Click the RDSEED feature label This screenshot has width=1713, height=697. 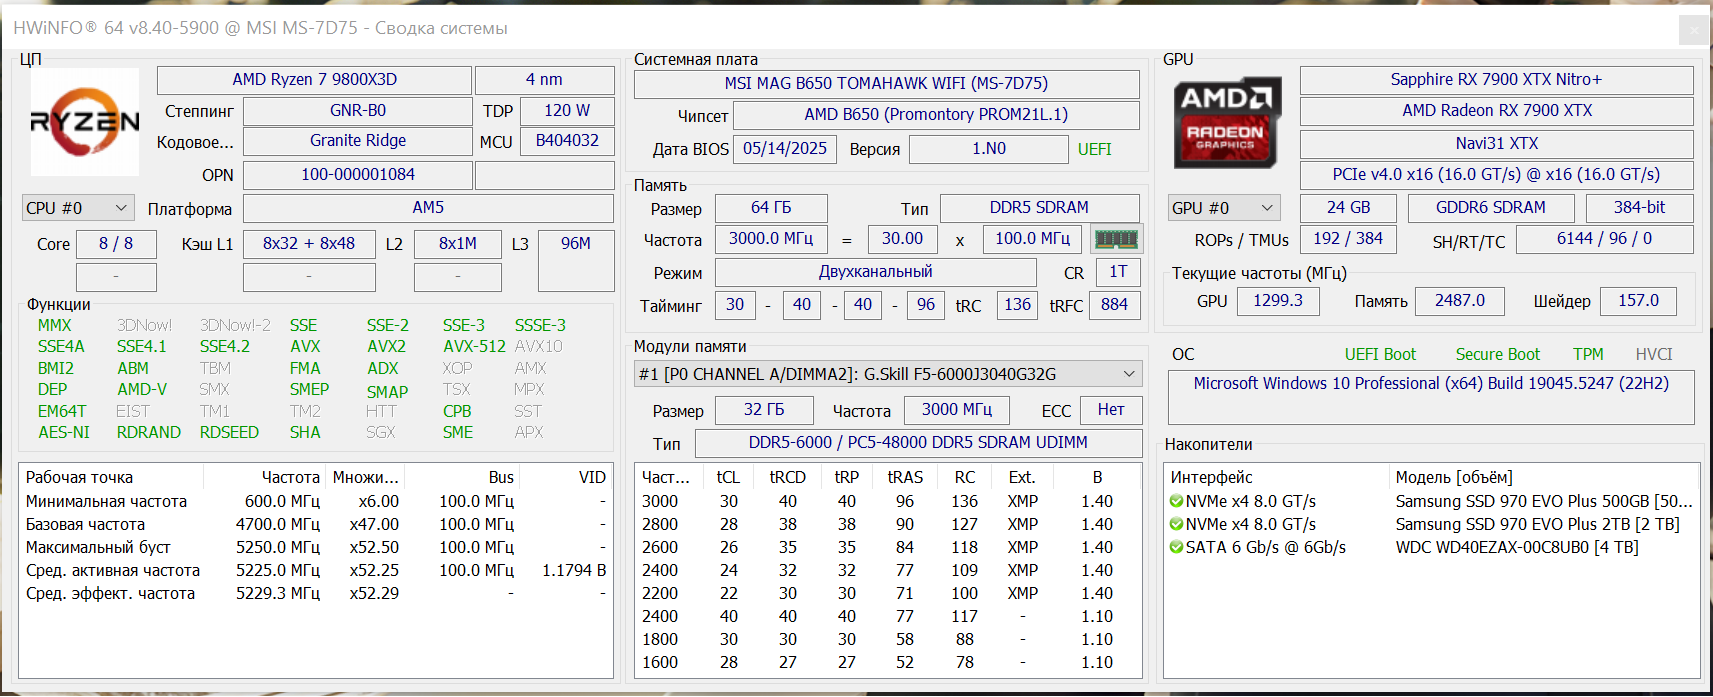(x=229, y=432)
